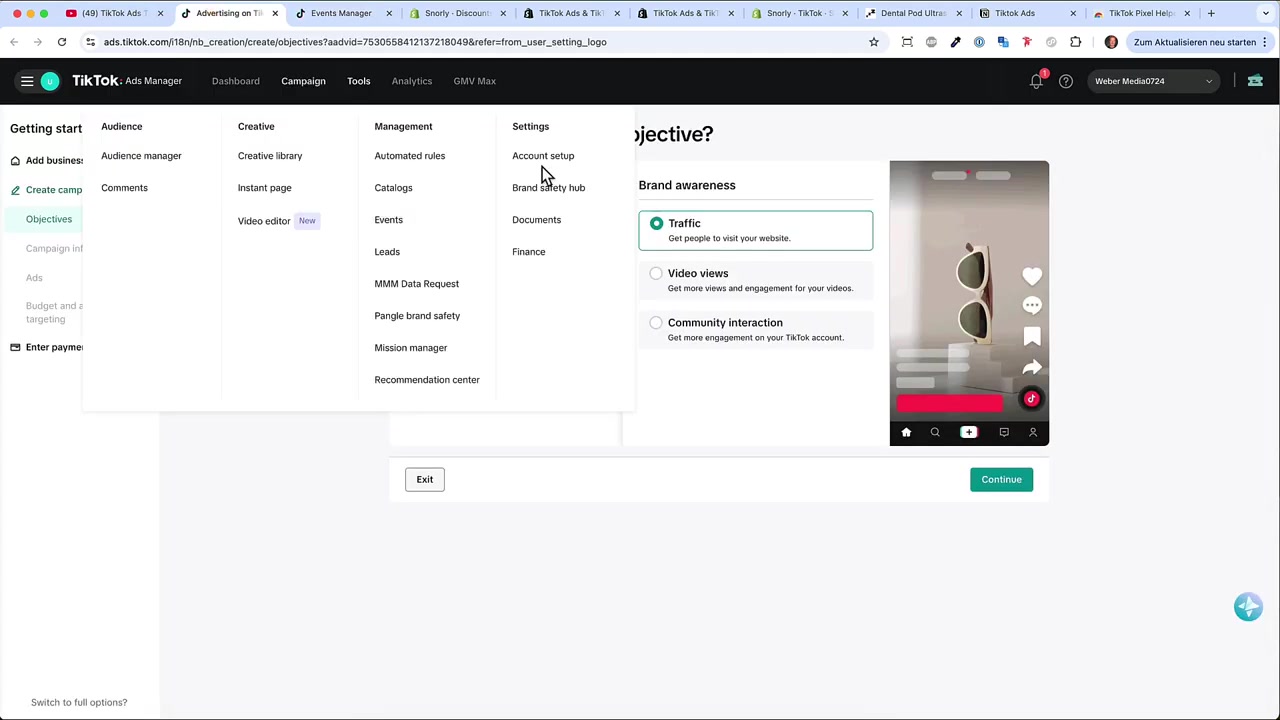Image resolution: width=1280 pixels, height=720 pixels.
Task: Select the Community interaction radio button
Action: click(x=656, y=323)
